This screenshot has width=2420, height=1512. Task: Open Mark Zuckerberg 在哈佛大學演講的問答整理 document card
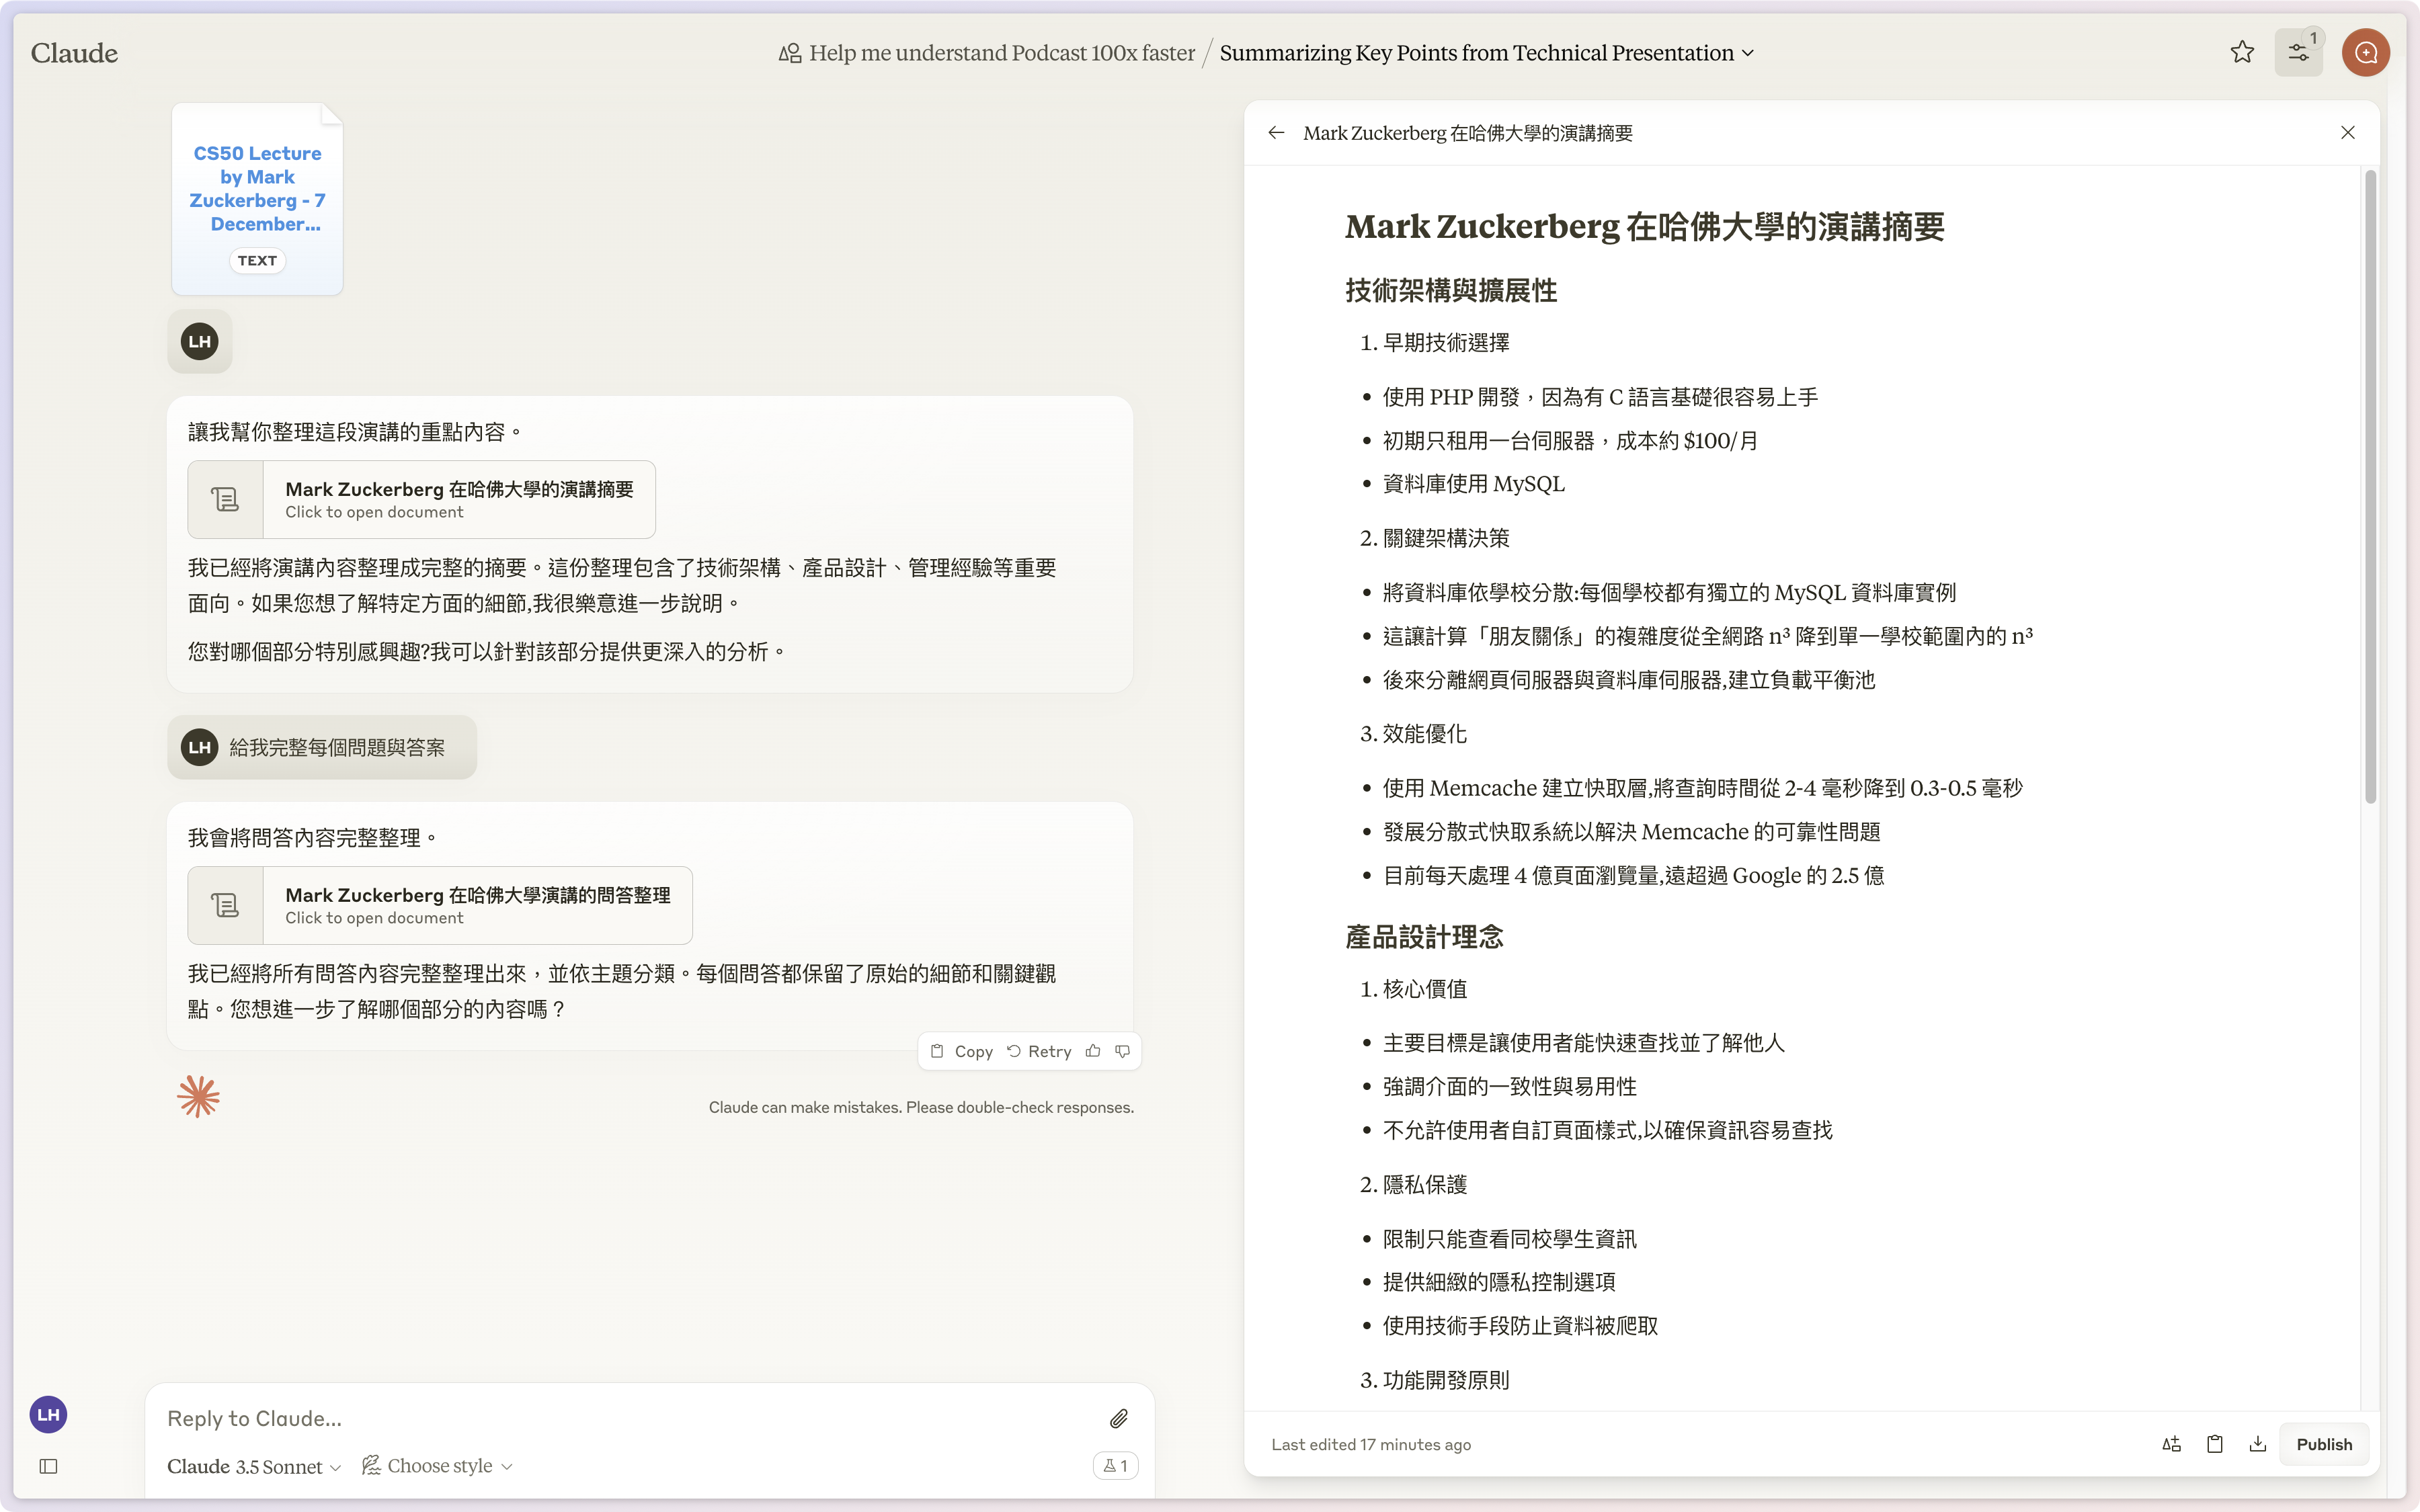[440, 905]
